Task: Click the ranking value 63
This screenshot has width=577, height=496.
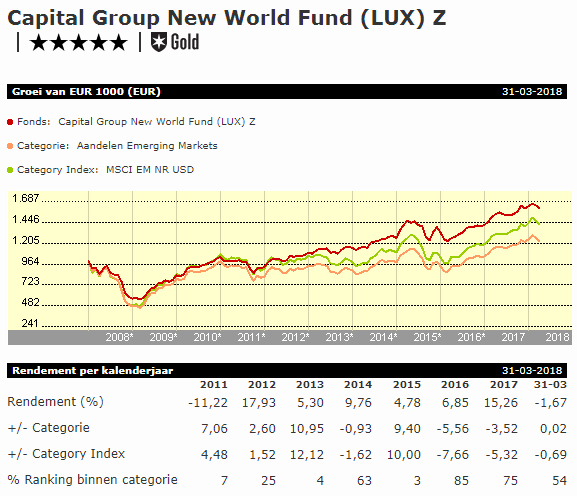Action: click(364, 481)
